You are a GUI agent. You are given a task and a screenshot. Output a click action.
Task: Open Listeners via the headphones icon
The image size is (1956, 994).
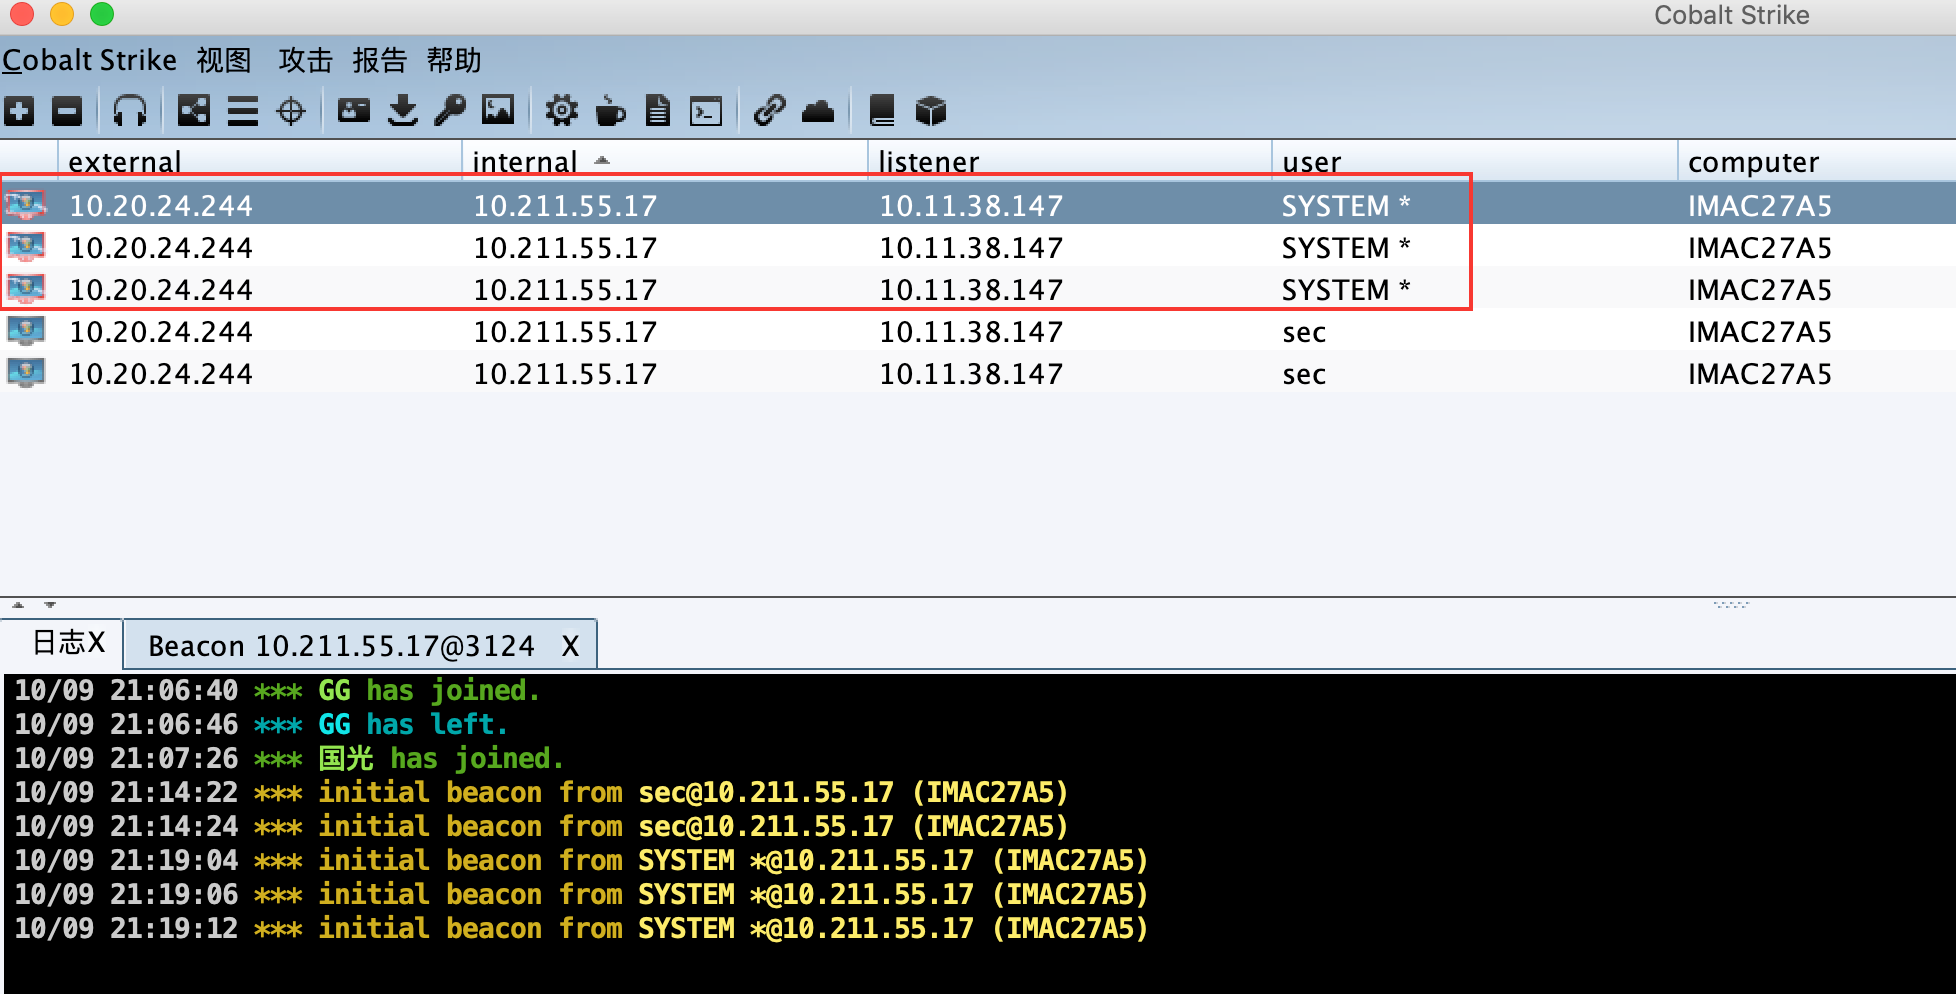pos(130,111)
